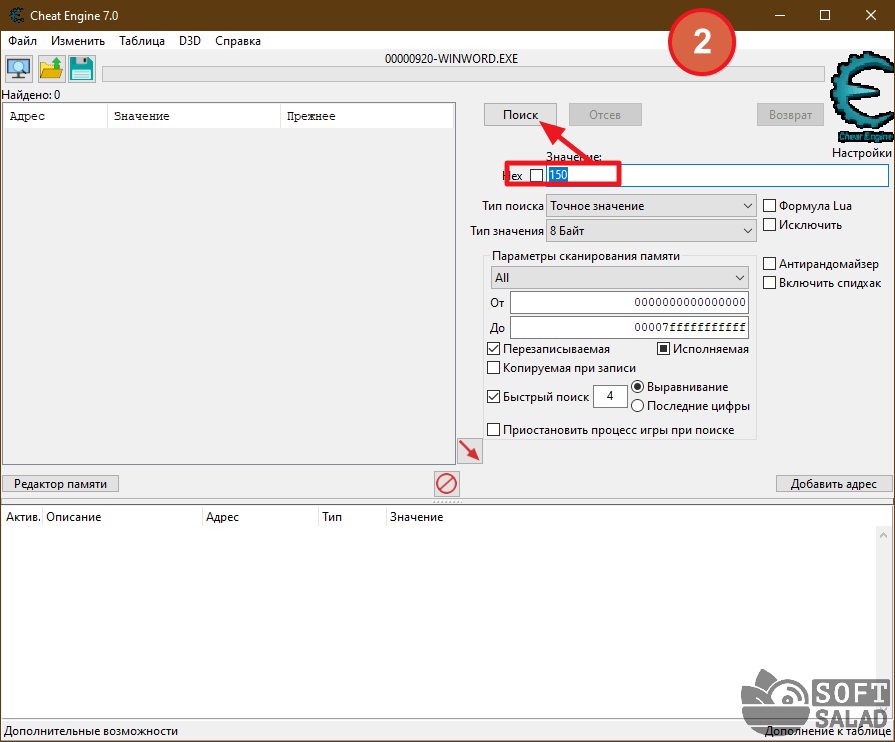Open the Таблица menu

coord(142,41)
